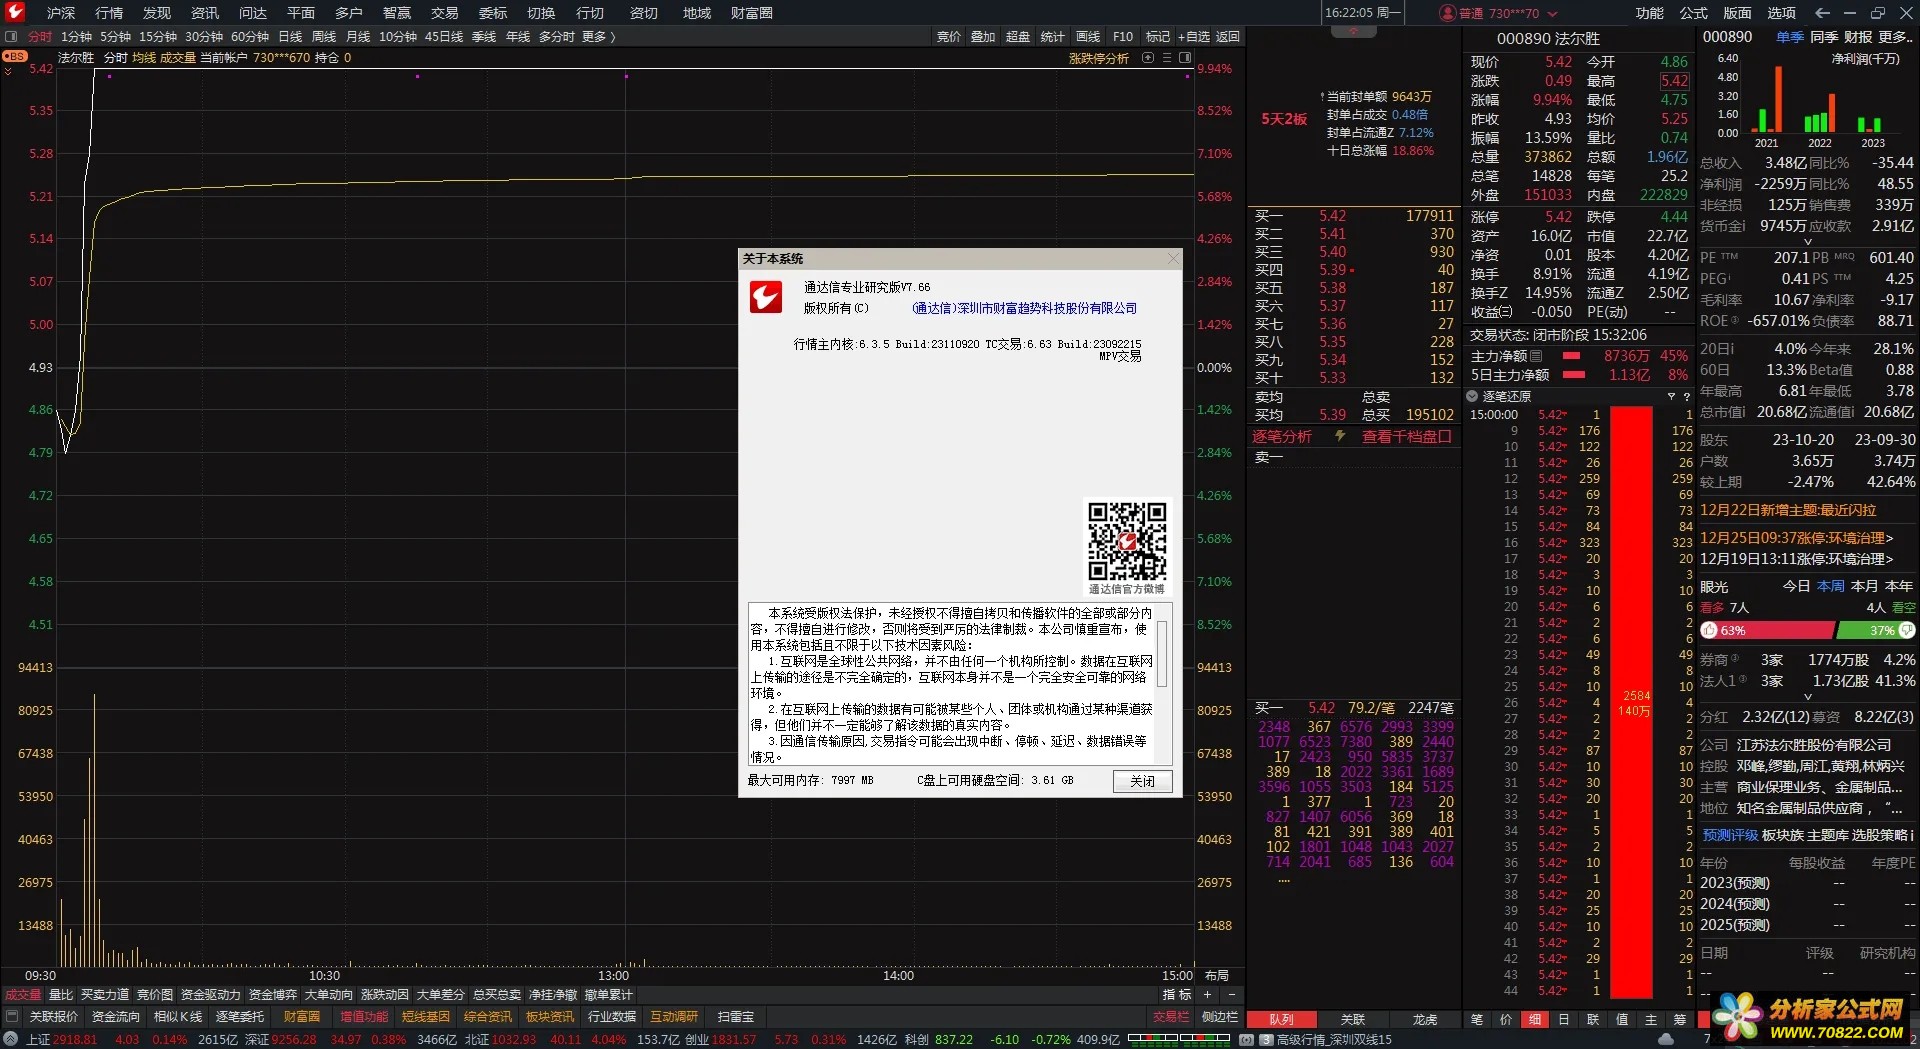Toggle the 细 detail view button

(1535, 1020)
